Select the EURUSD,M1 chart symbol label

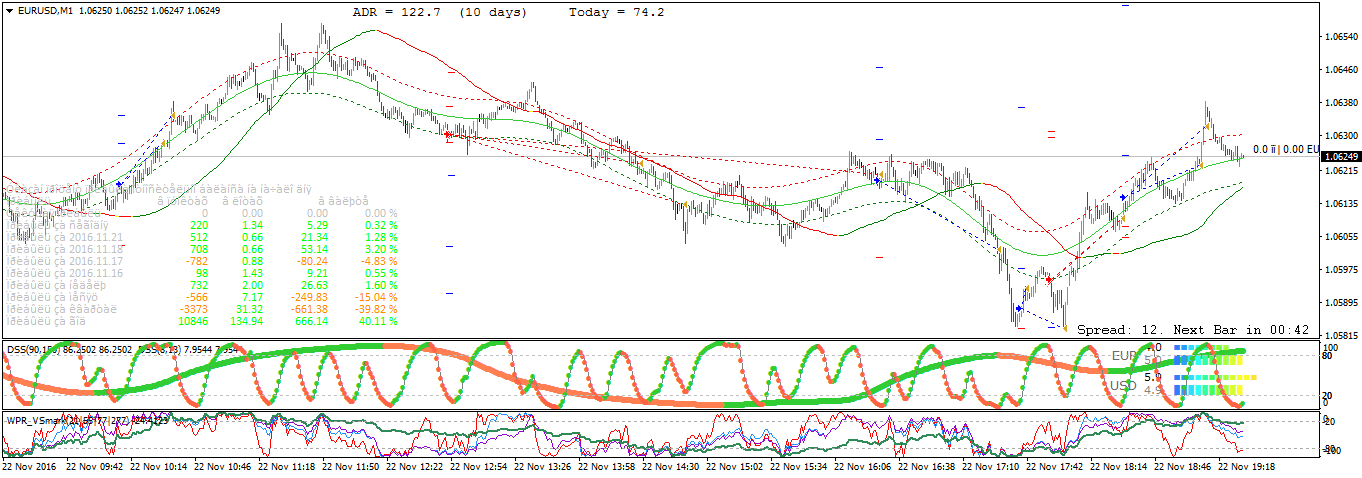(x=47, y=10)
